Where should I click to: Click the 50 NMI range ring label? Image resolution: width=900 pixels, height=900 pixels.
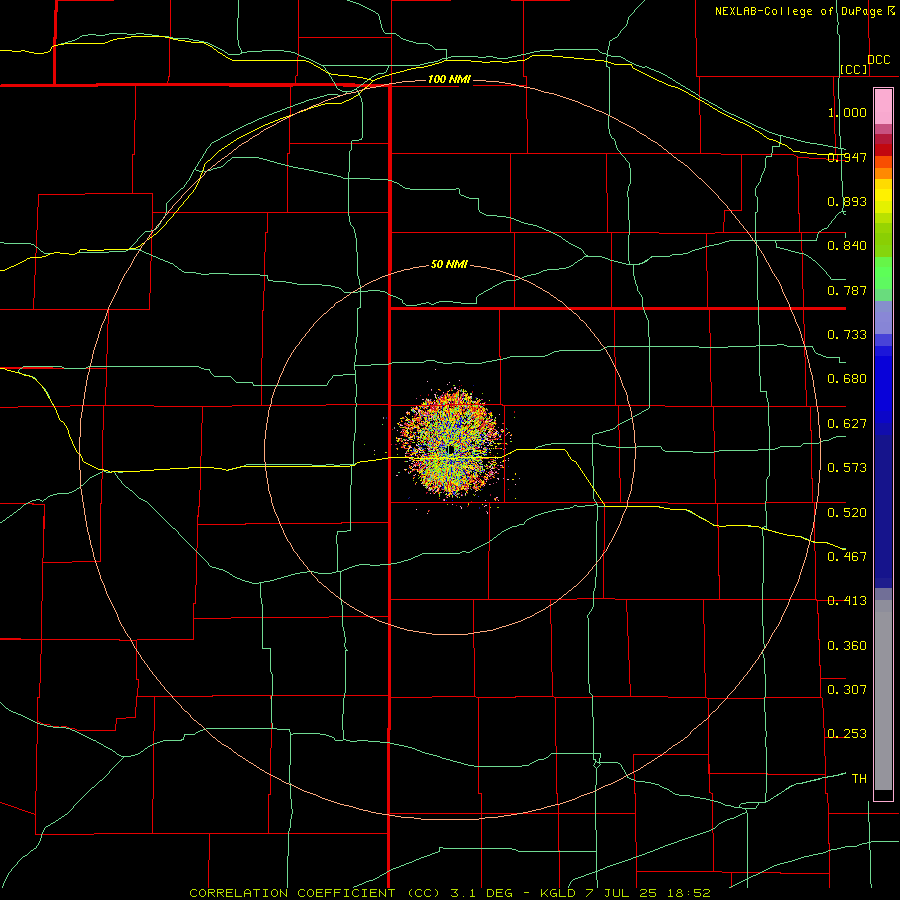[x=449, y=265]
